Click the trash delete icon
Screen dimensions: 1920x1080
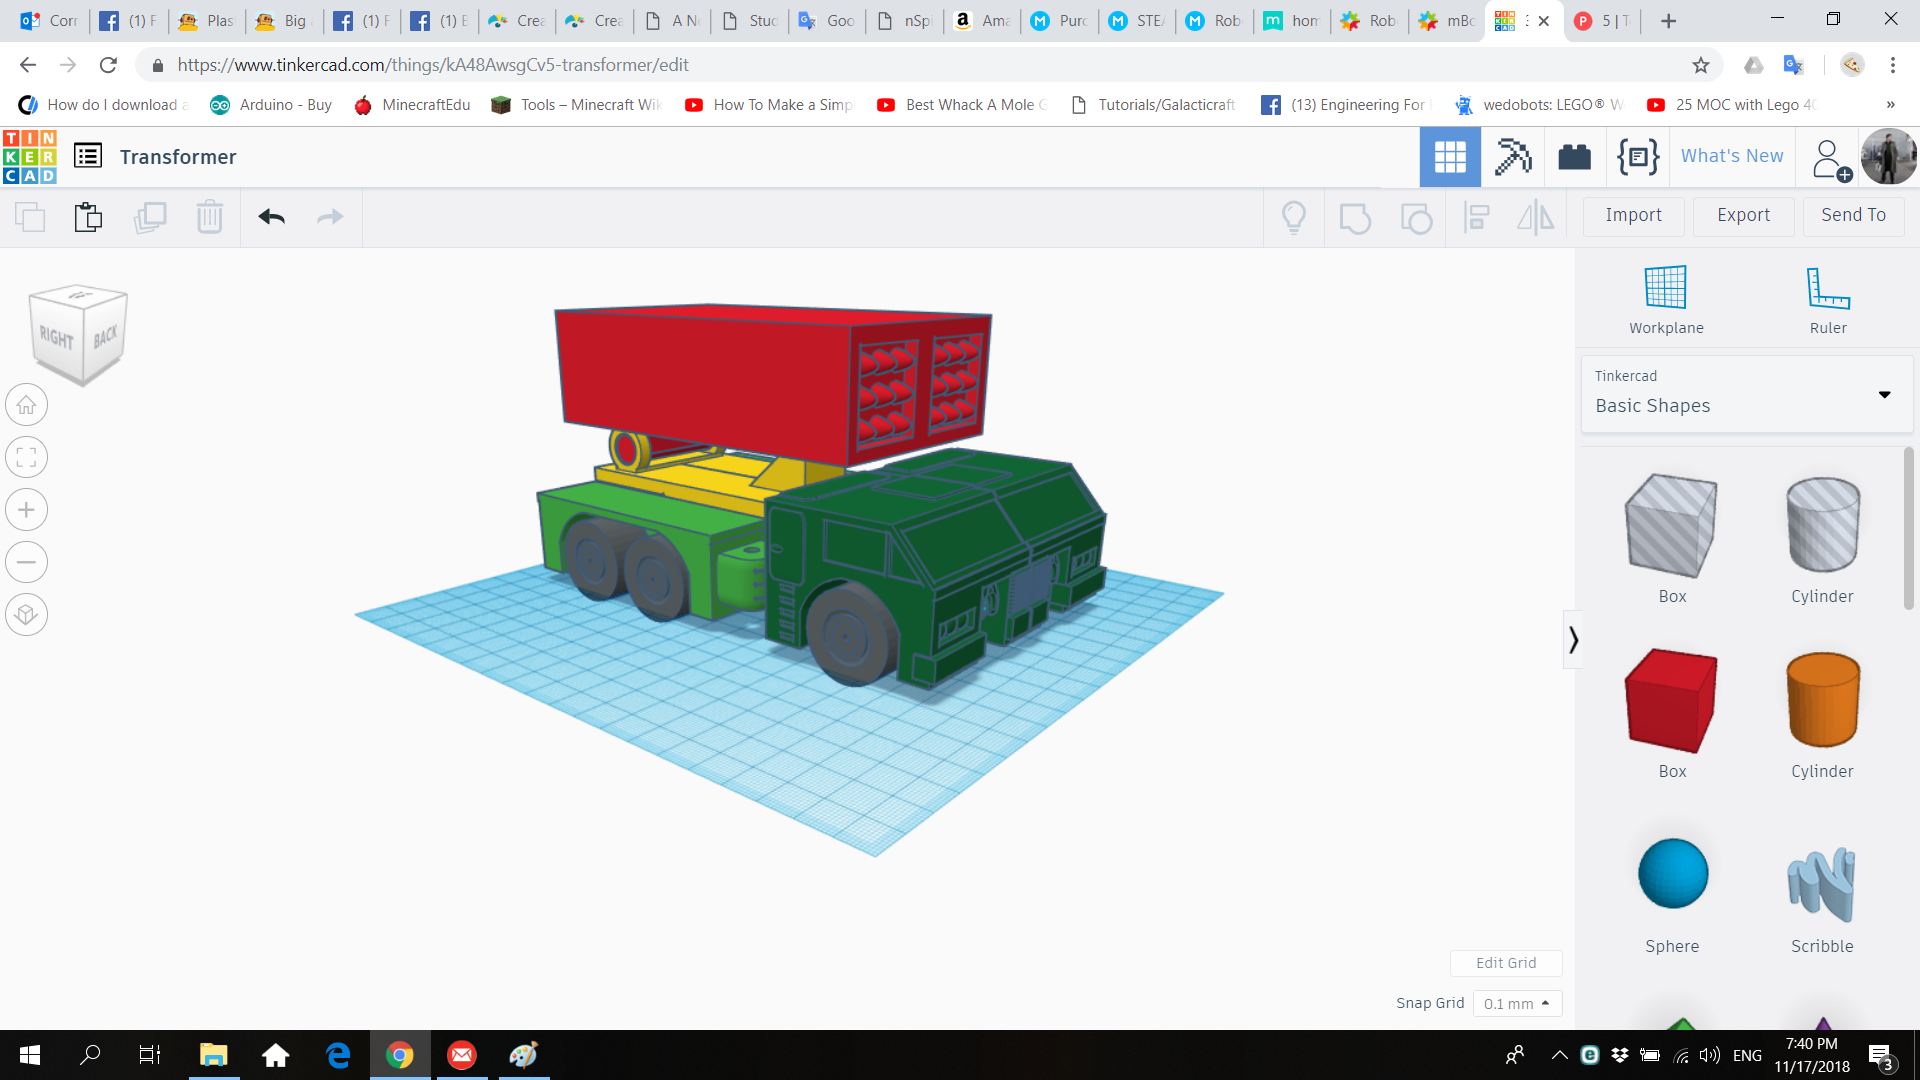209,217
